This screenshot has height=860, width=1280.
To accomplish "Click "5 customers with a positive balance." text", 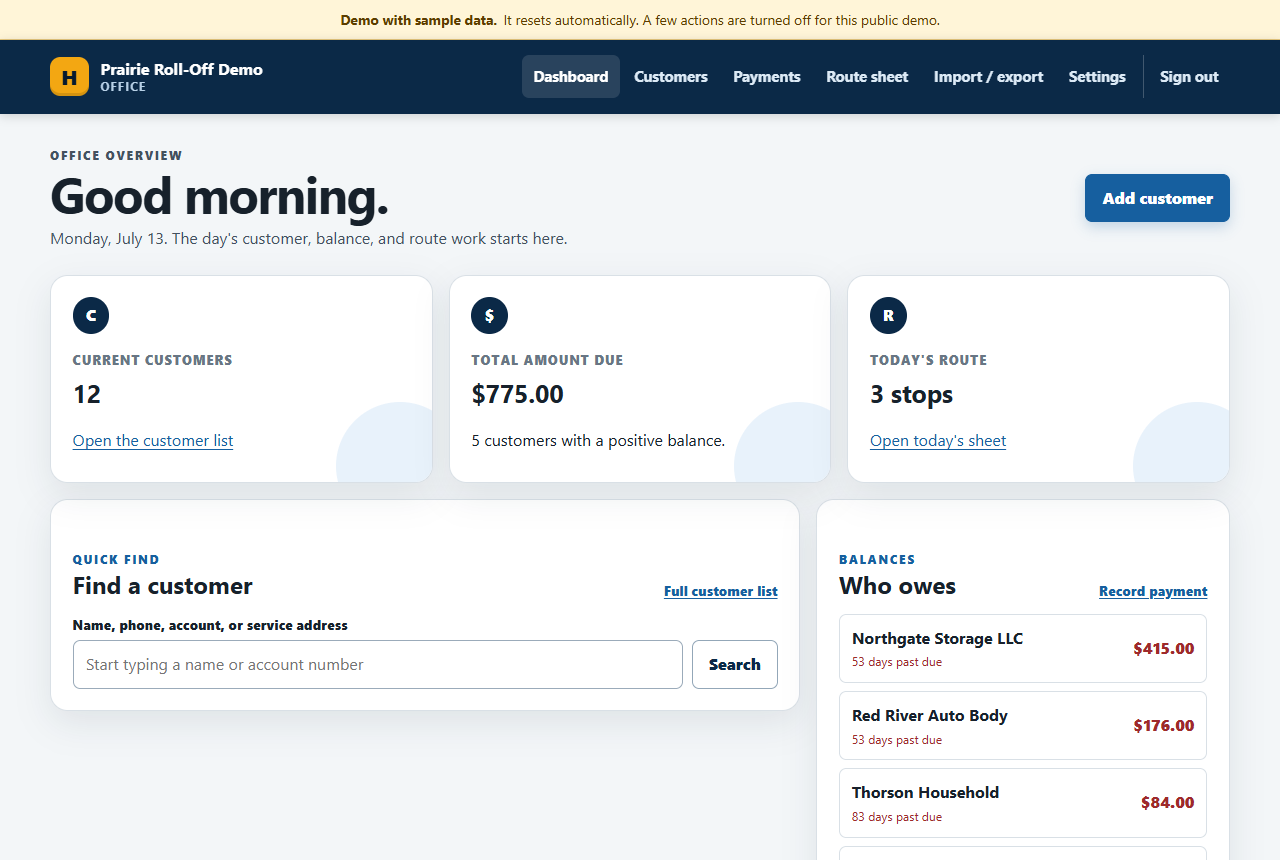I will 598,440.
